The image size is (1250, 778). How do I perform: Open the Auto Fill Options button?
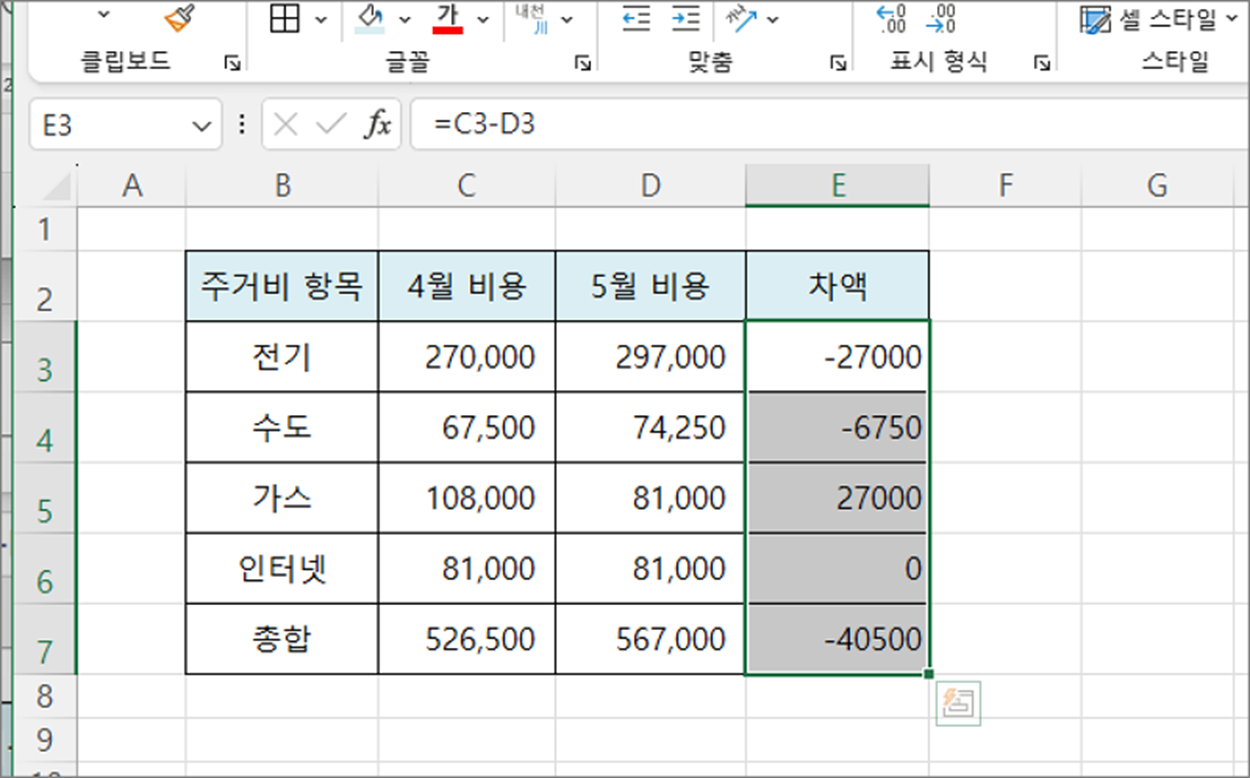pyautogui.click(x=958, y=703)
